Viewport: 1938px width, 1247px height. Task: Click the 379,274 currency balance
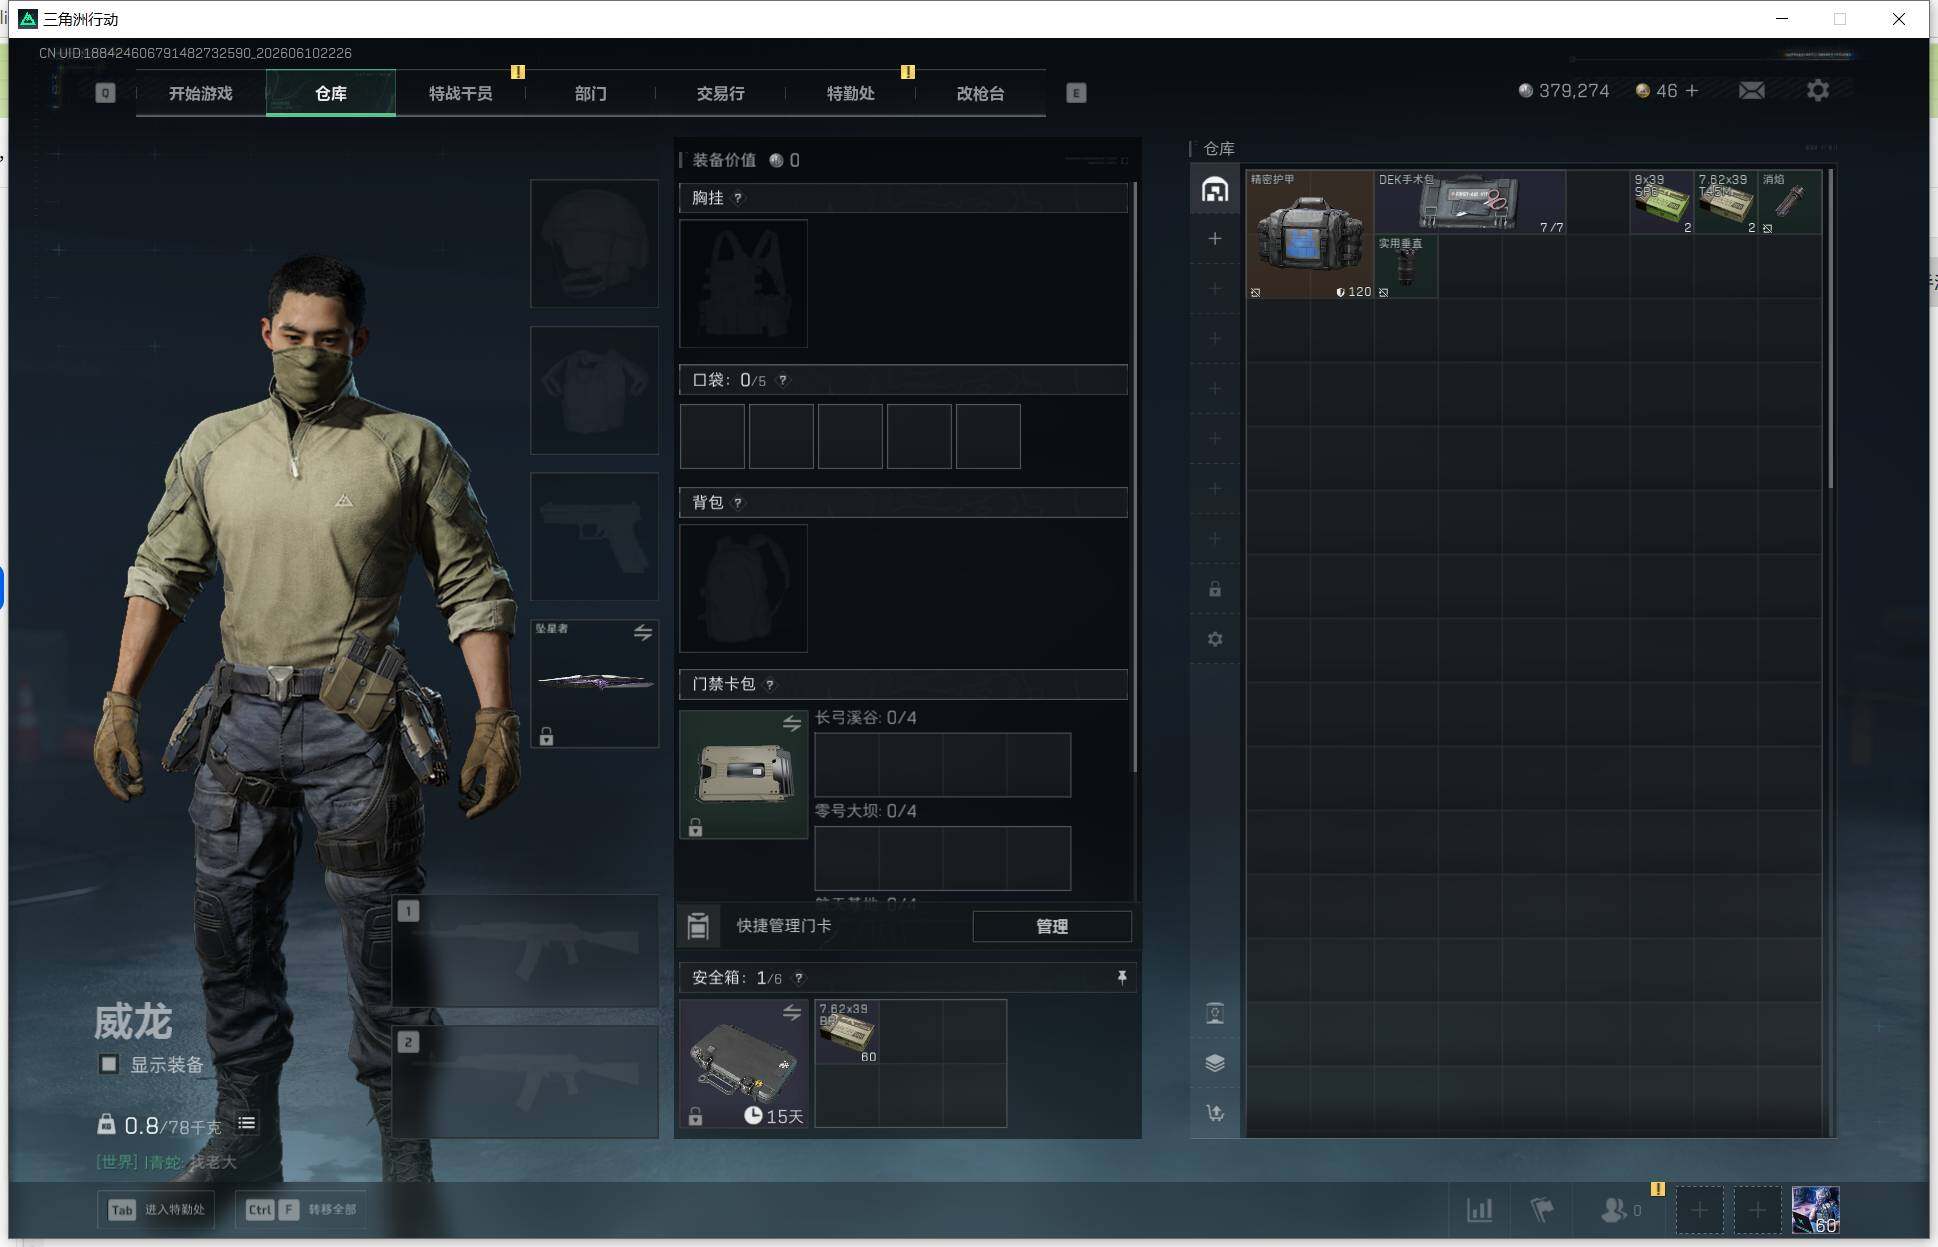click(x=1564, y=91)
